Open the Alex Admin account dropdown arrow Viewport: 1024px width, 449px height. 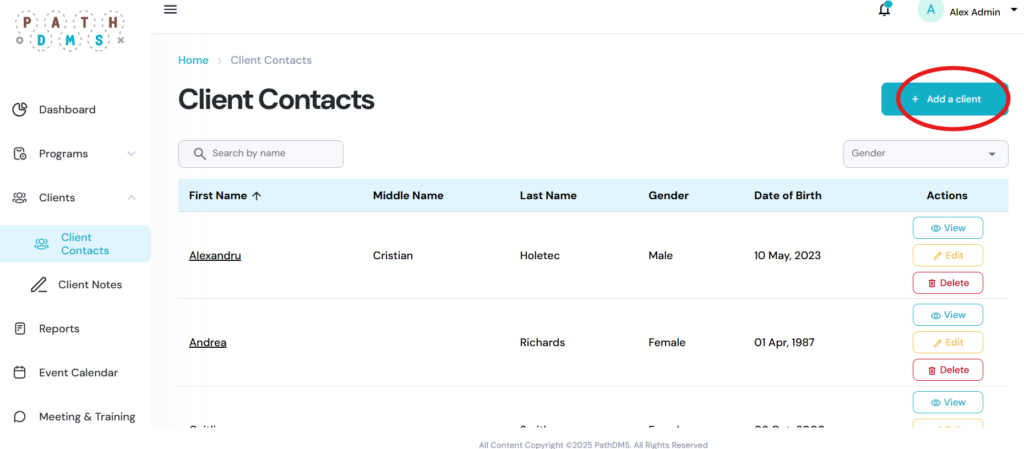click(x=1013, y=9)
